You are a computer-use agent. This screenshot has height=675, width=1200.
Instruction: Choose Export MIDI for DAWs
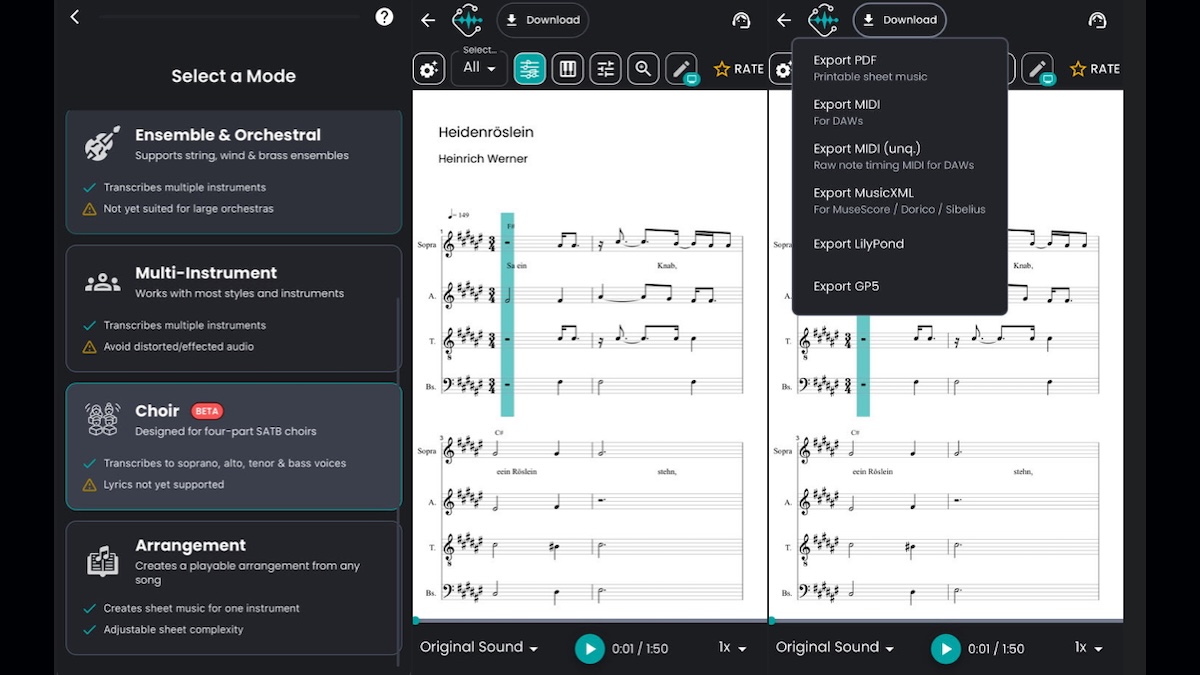900,112
